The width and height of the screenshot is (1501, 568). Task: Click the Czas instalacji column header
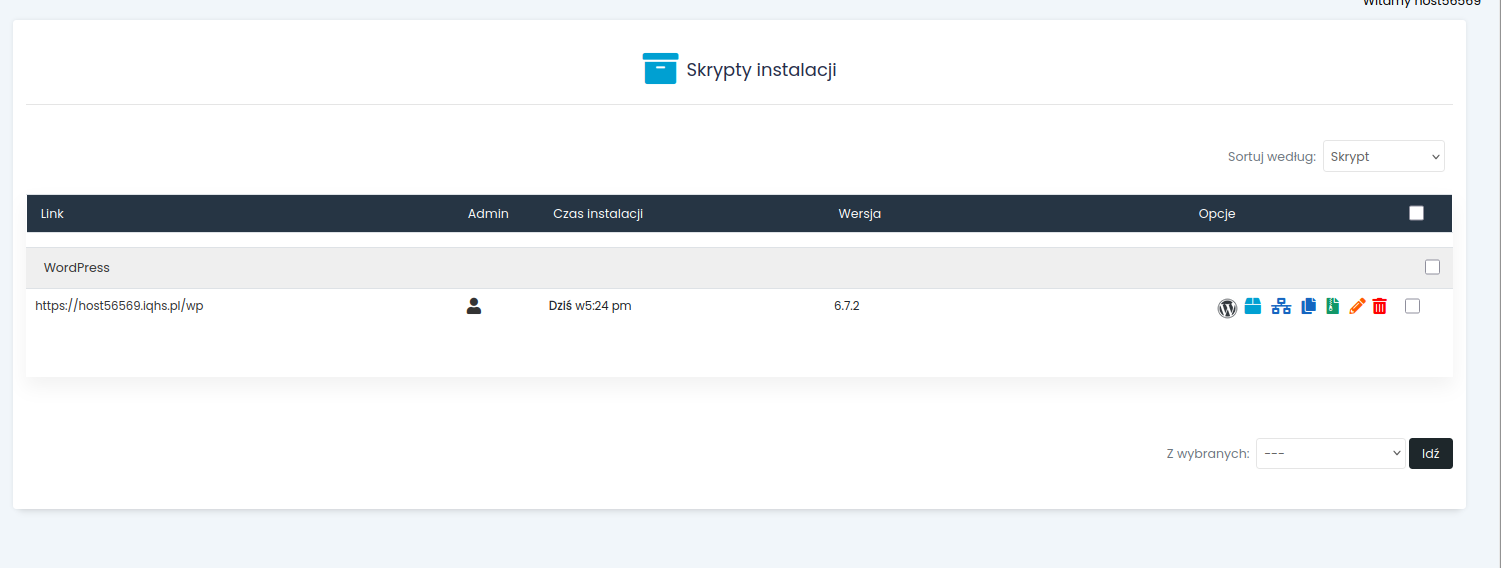pyautogui.click(x=597, y=214)
